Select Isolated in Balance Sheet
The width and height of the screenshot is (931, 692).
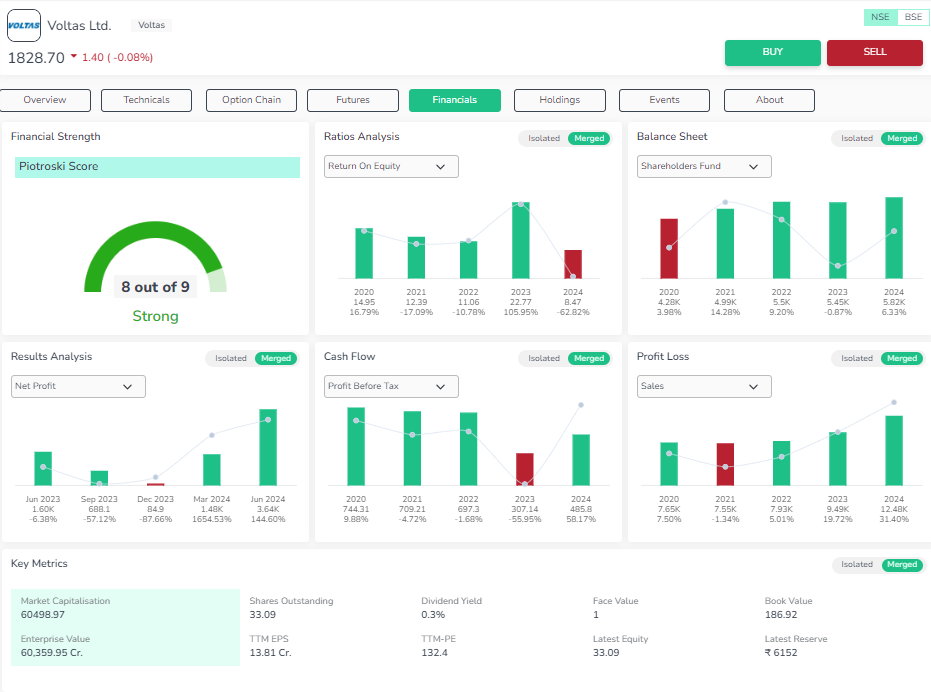point(857,138)
